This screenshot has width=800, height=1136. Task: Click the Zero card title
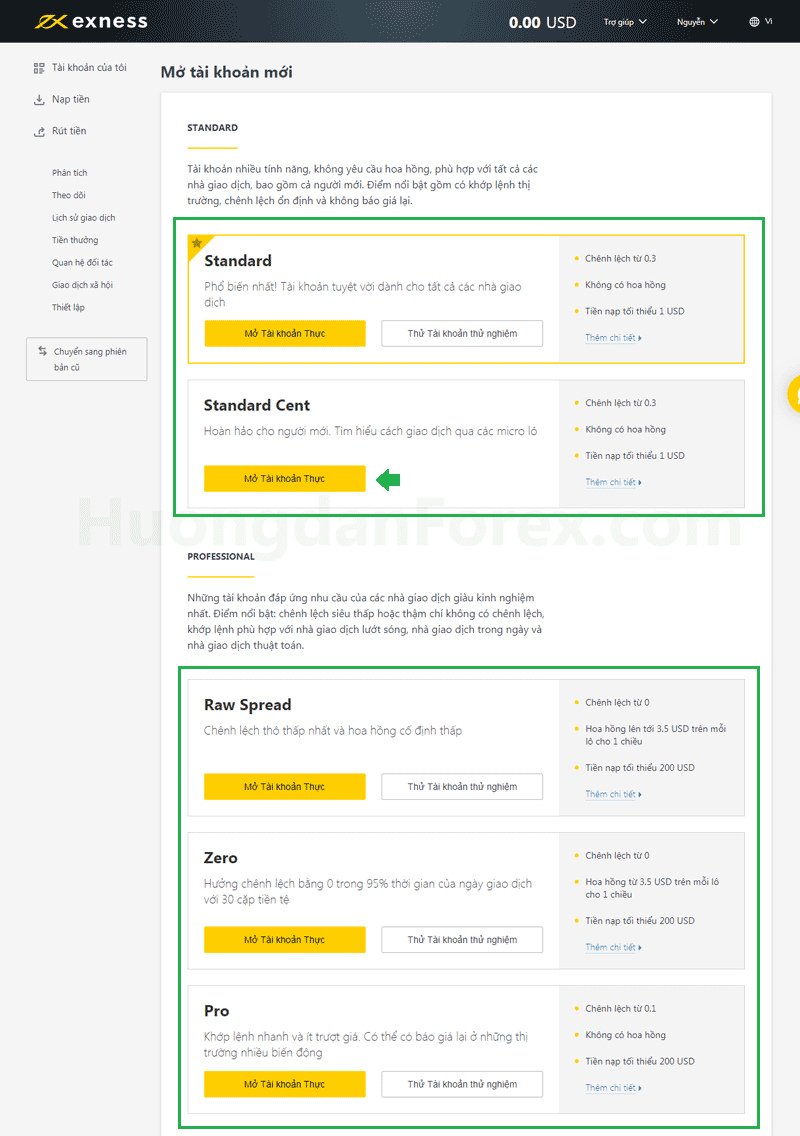(x=220, y=858)
